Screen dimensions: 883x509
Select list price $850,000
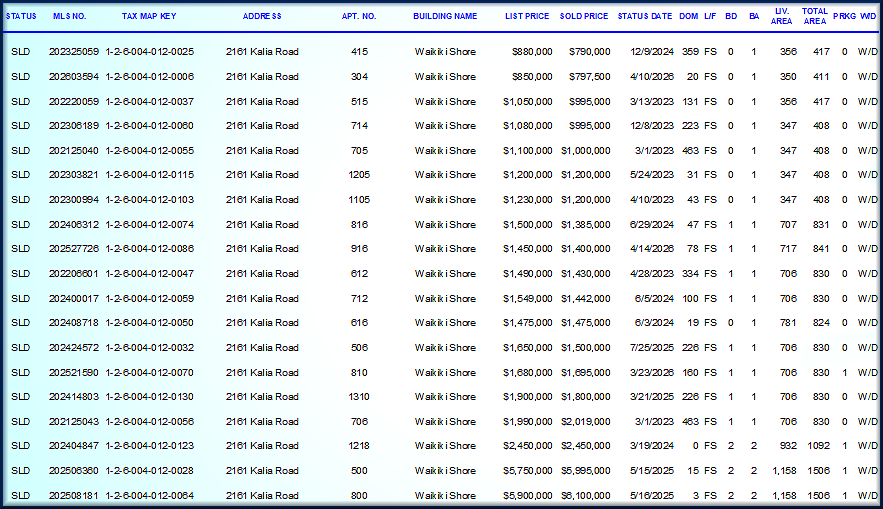coord(532,77)
